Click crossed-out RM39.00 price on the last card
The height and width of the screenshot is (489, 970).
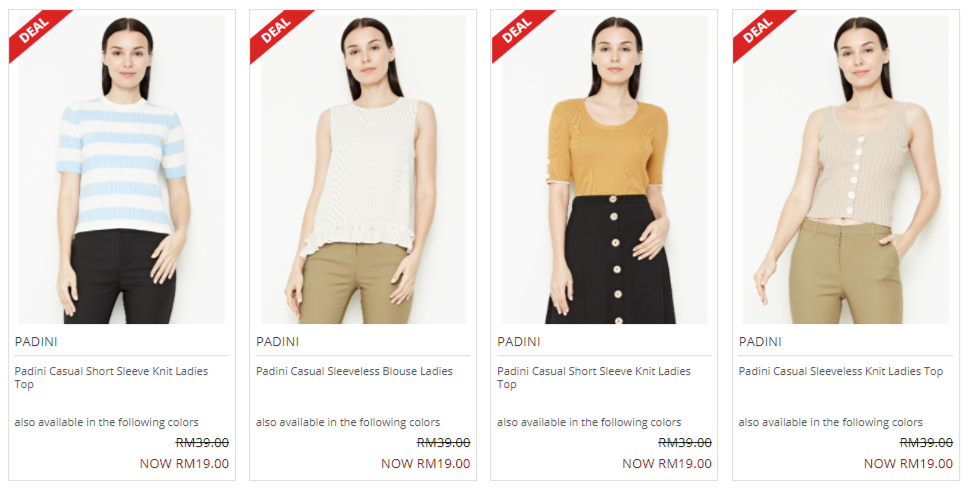(x=926, y=443)
